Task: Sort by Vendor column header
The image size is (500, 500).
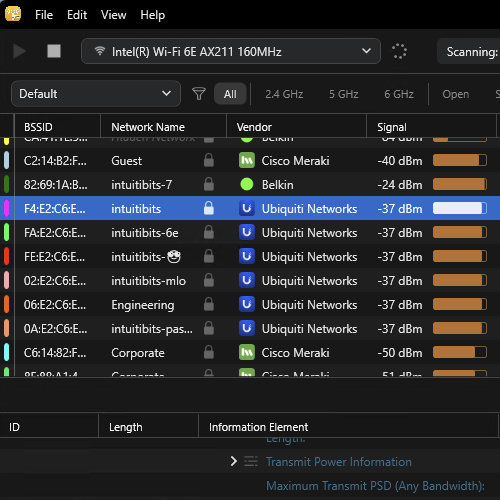Action: click(296, 127)
